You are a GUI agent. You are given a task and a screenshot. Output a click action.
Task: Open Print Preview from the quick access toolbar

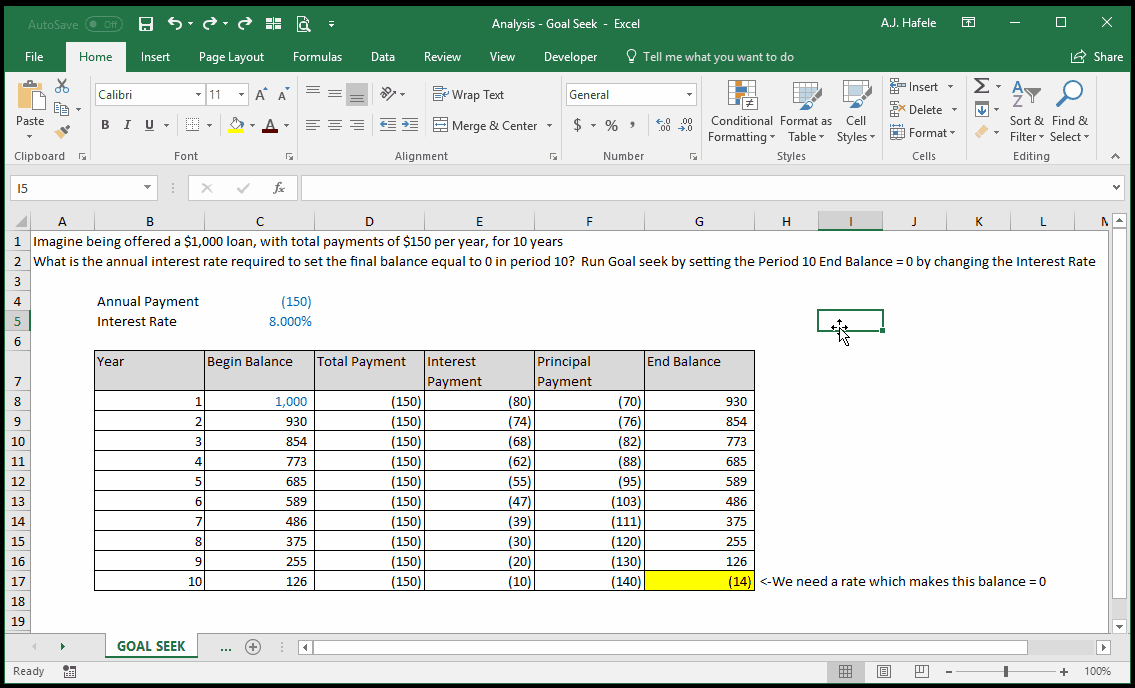point(303,24)
